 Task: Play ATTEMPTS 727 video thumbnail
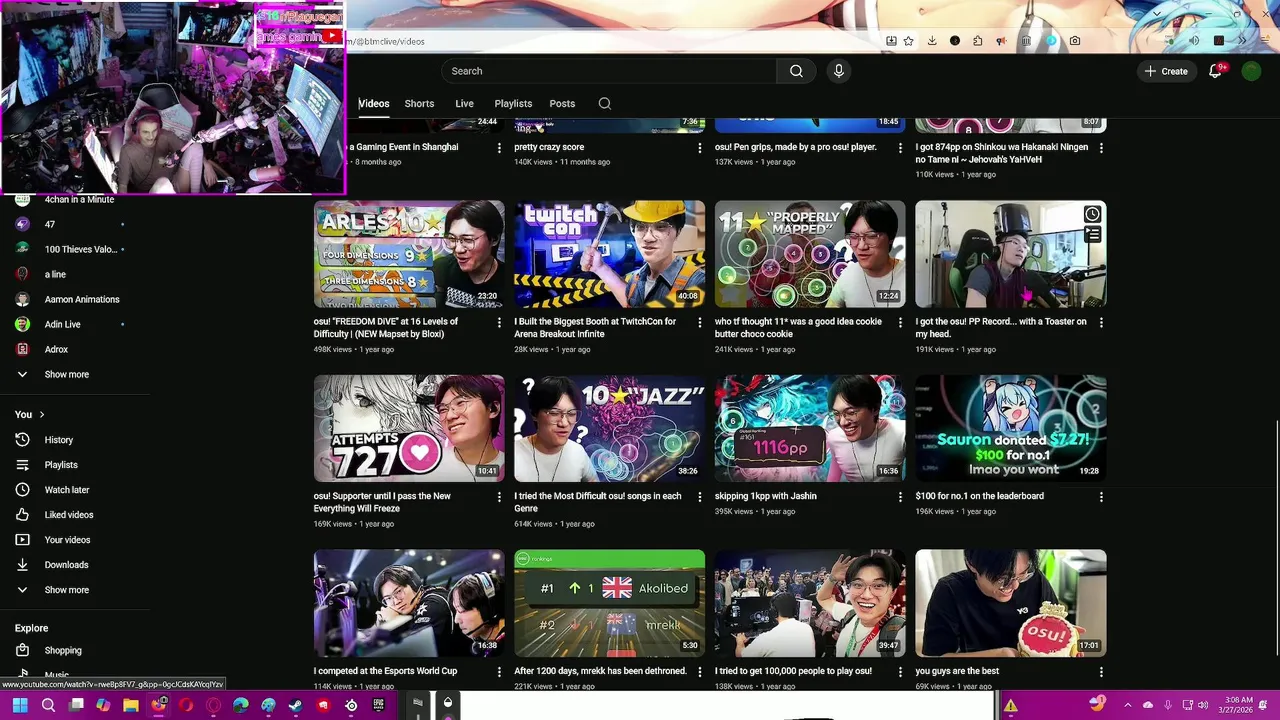[409, 429]
